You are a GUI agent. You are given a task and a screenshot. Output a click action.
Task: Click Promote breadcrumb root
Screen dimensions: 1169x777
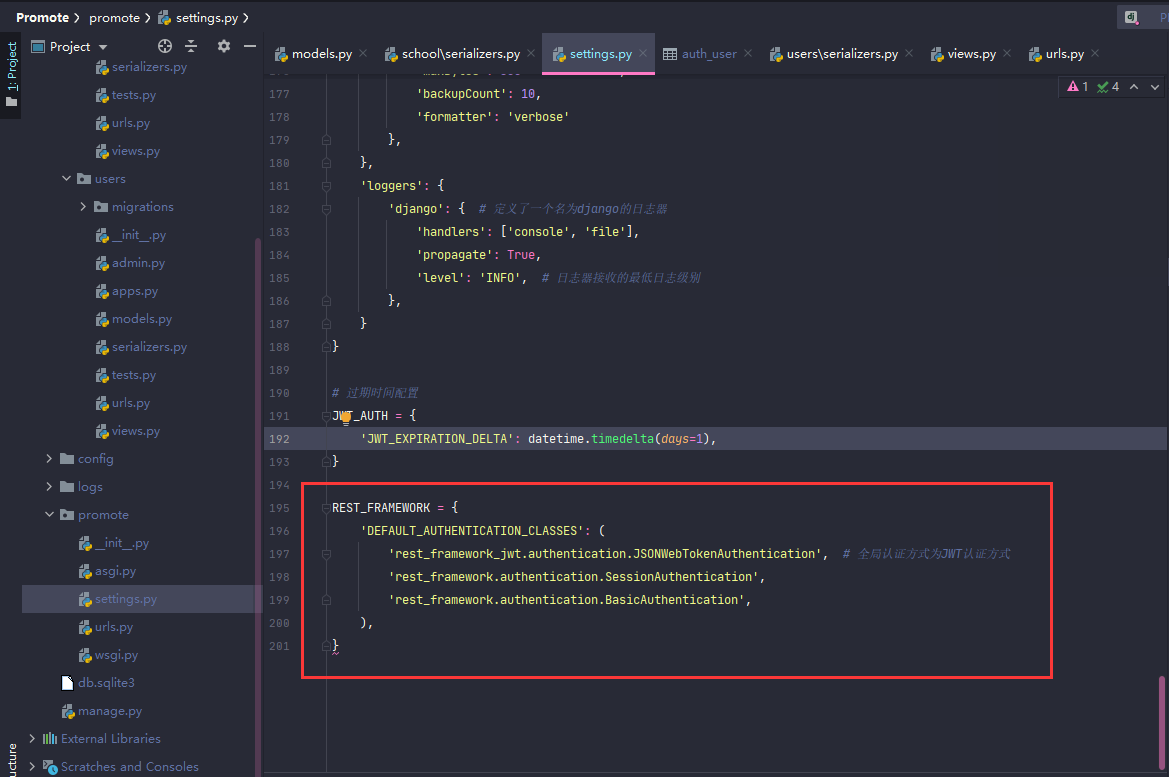coord(42,17)
